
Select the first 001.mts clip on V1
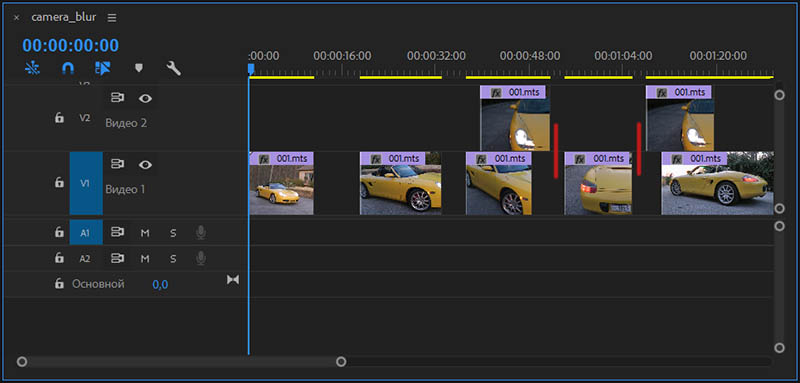pyautogui.click(x=281, y=183)
